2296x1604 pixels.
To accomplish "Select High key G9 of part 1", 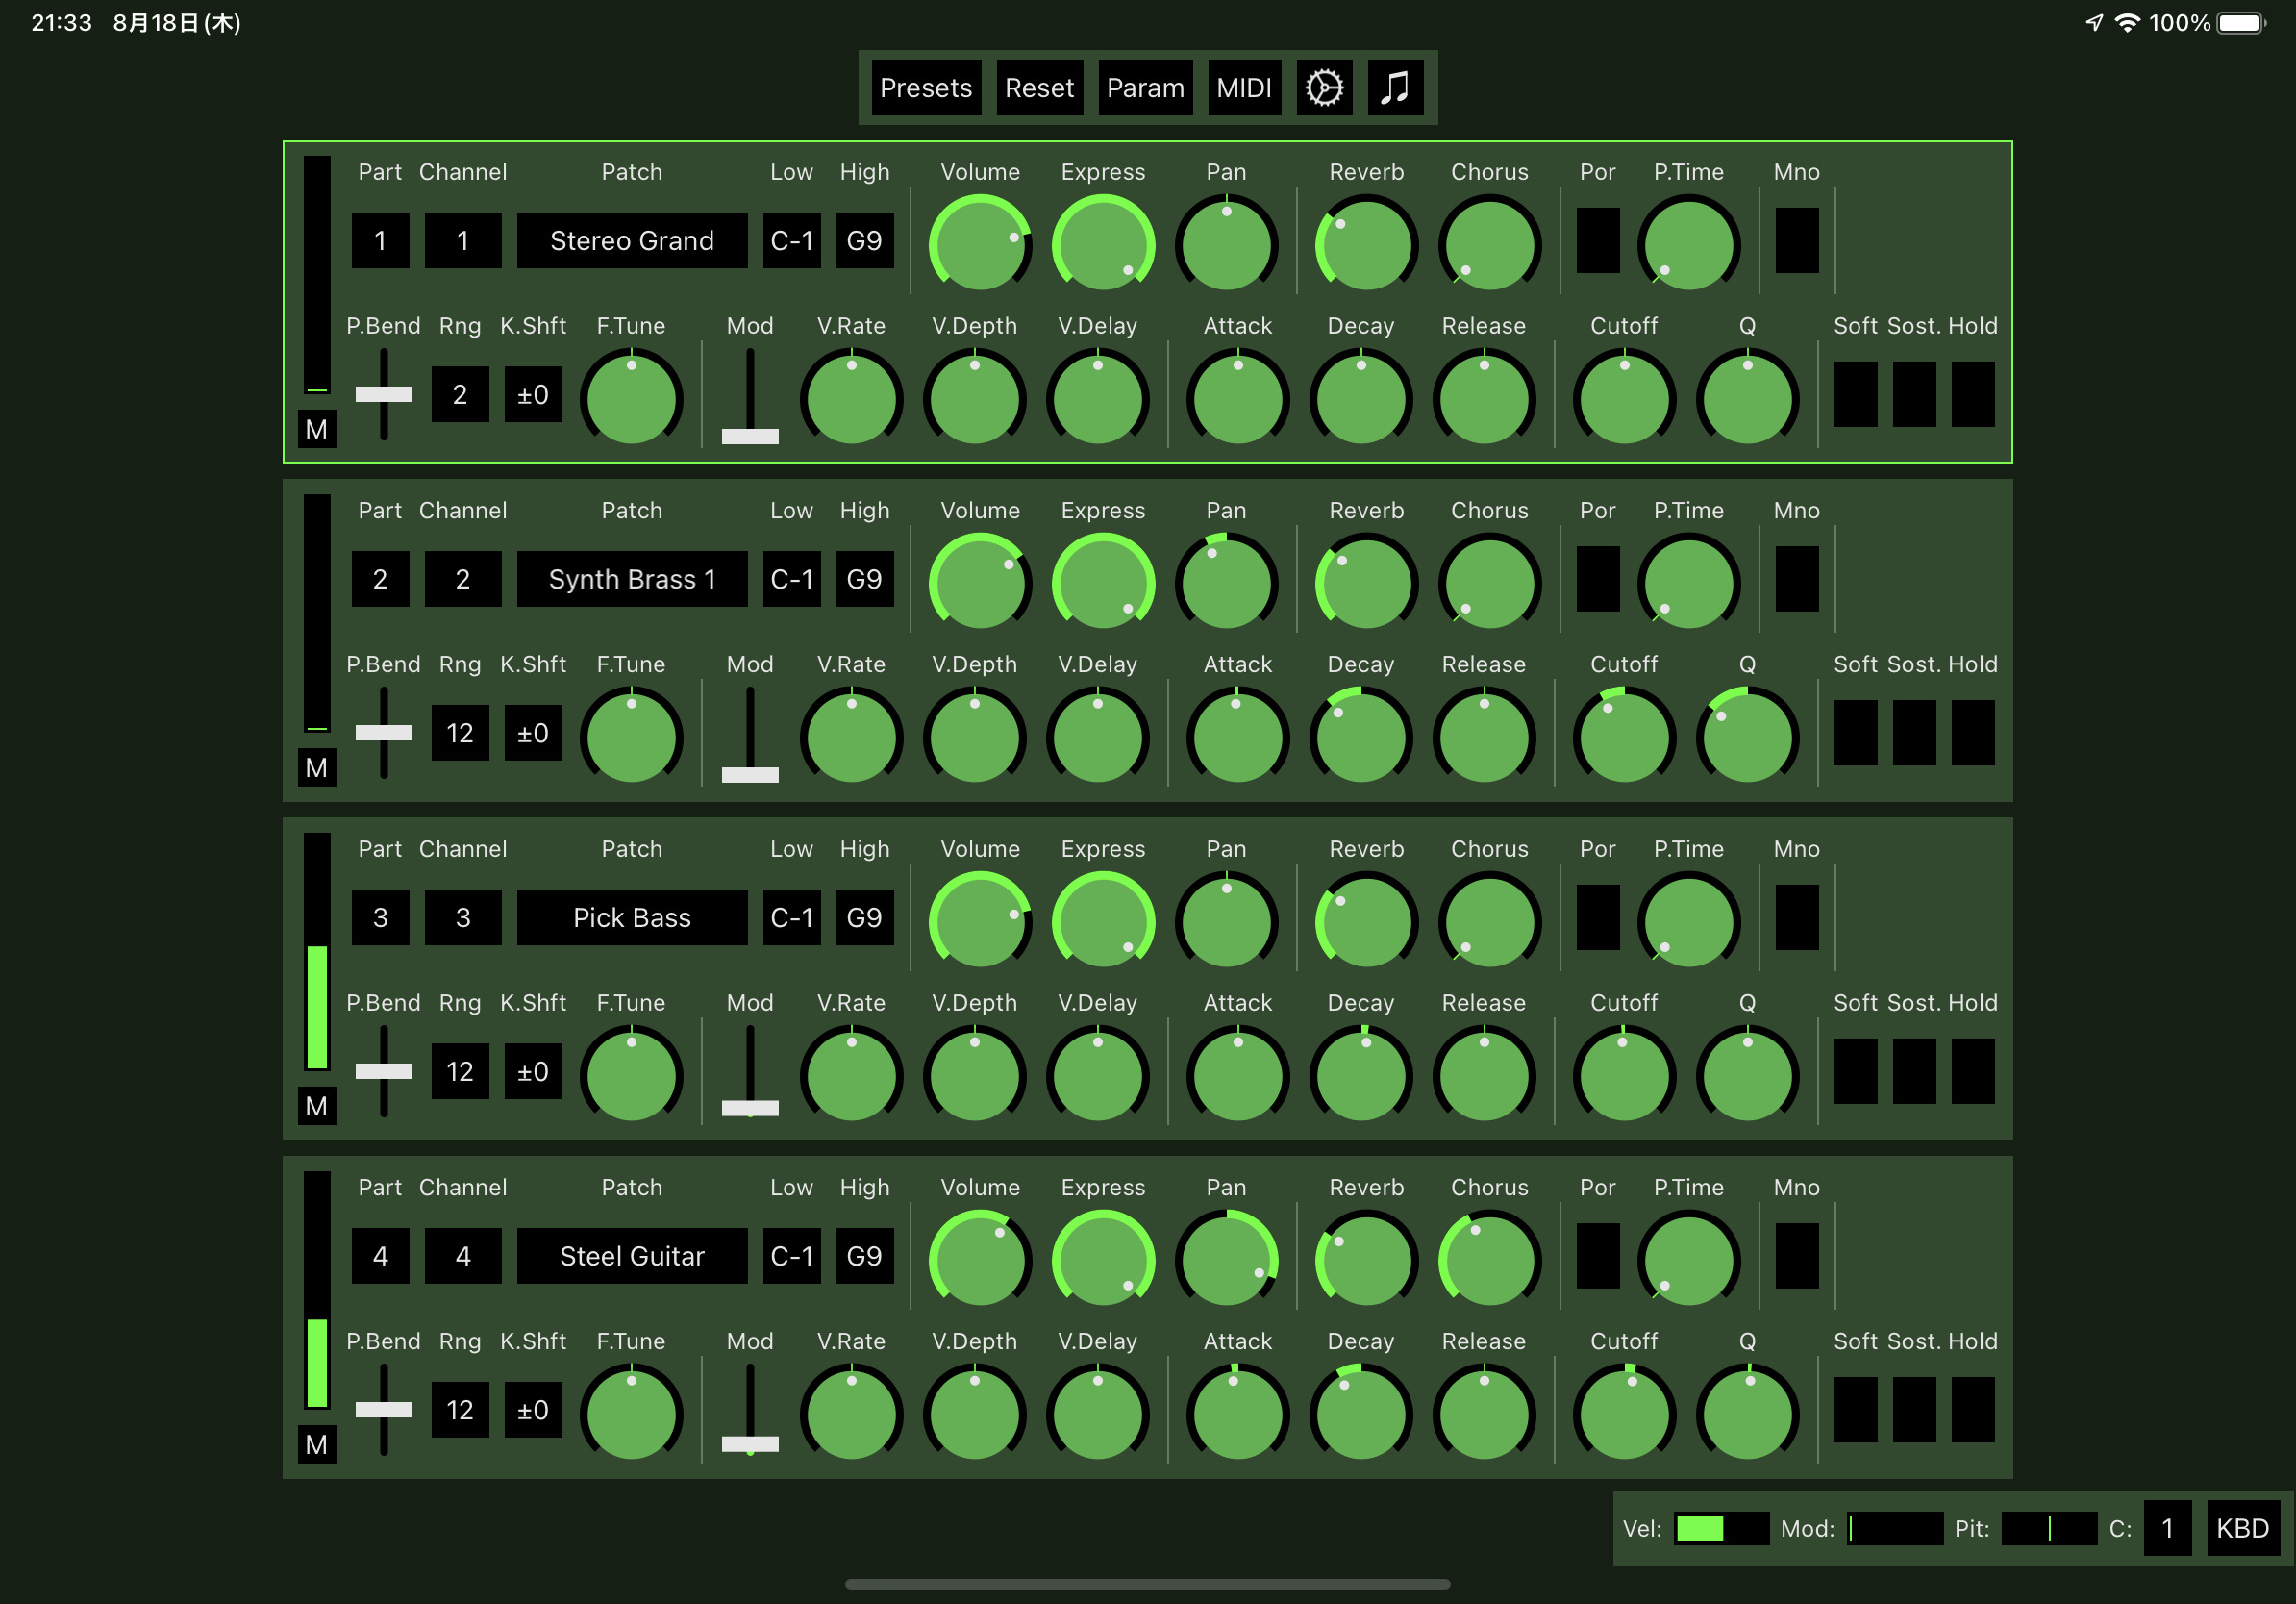I will [x=864, y=240].
